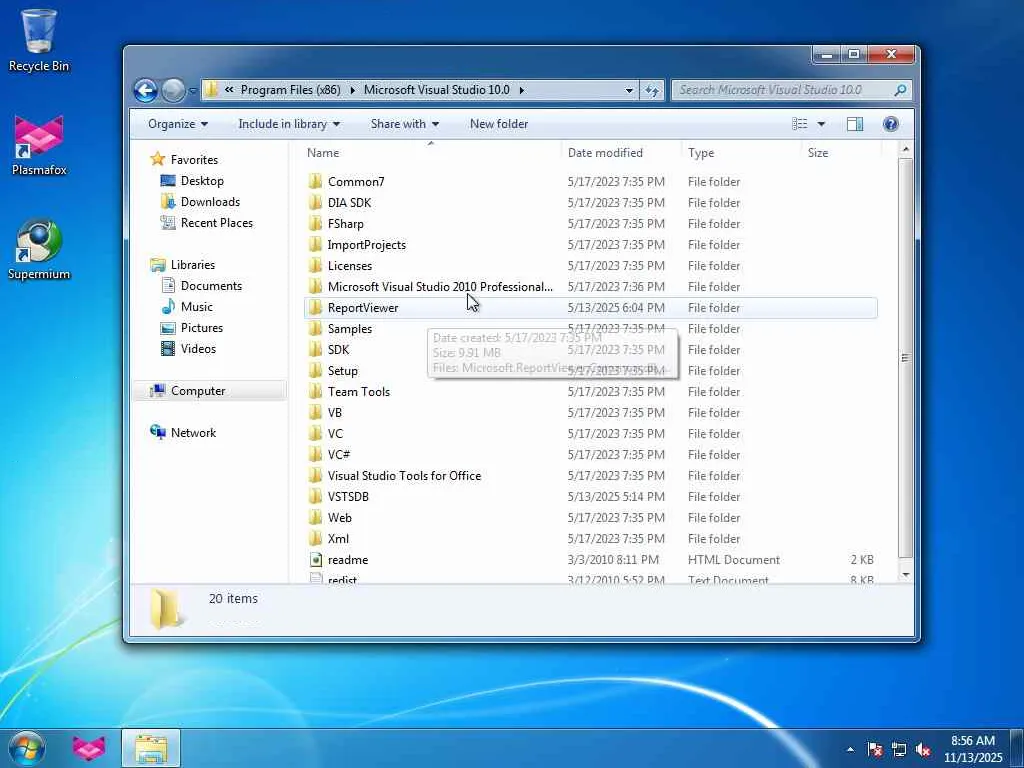Click the Action Center flag tray icon
Viewport: 1024px width, 768px height.
875,749
